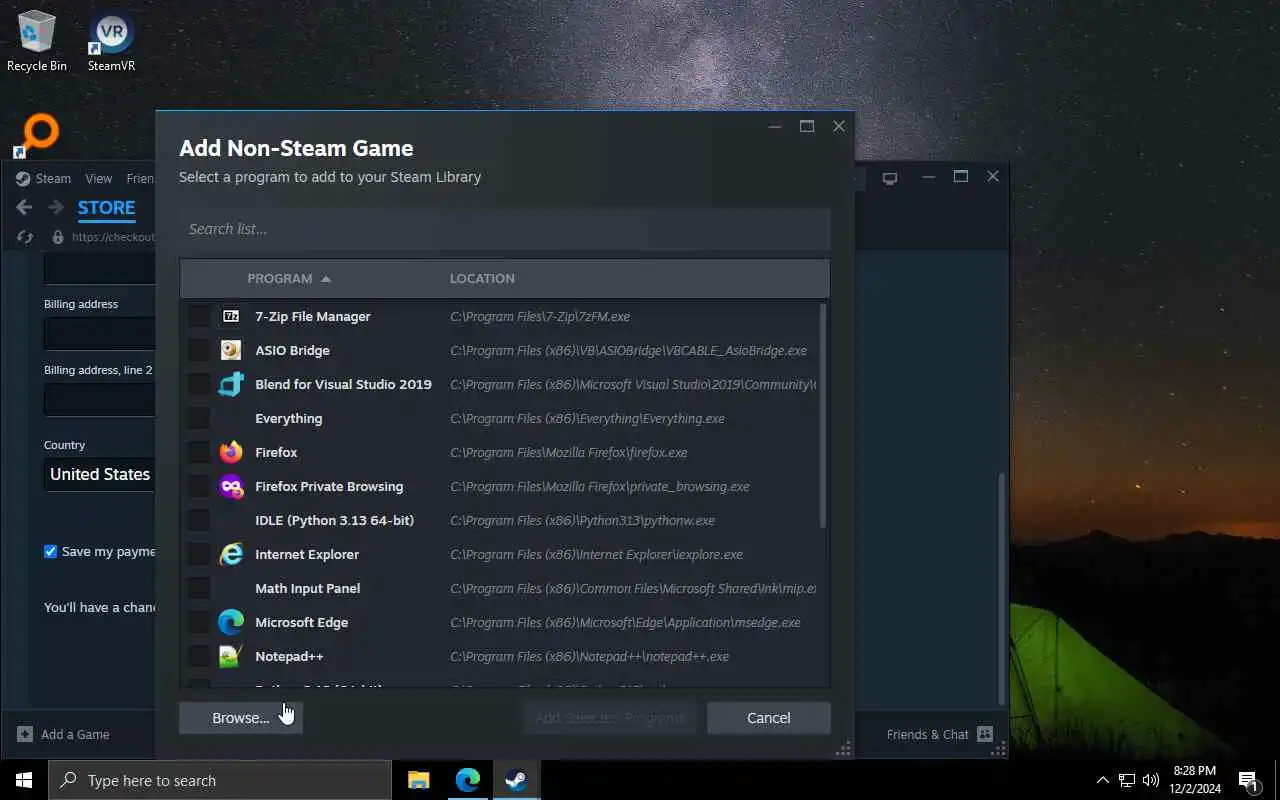Open the View menu in Steam window

point(98,178)
